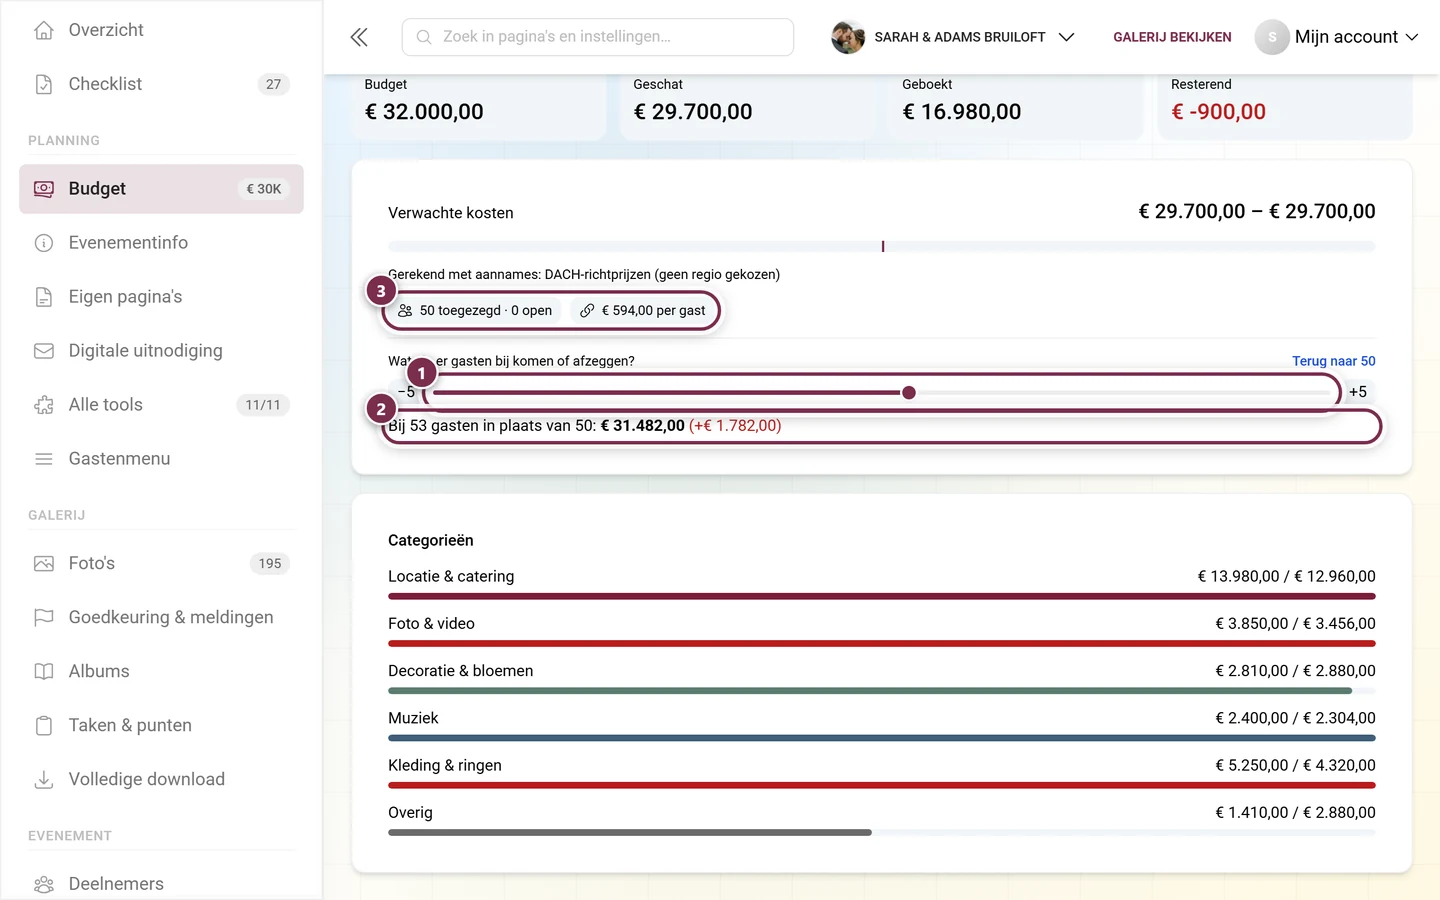Open Digitale uitnodiging envelope icon
The image size is (1440, 900).
(44, 350)
